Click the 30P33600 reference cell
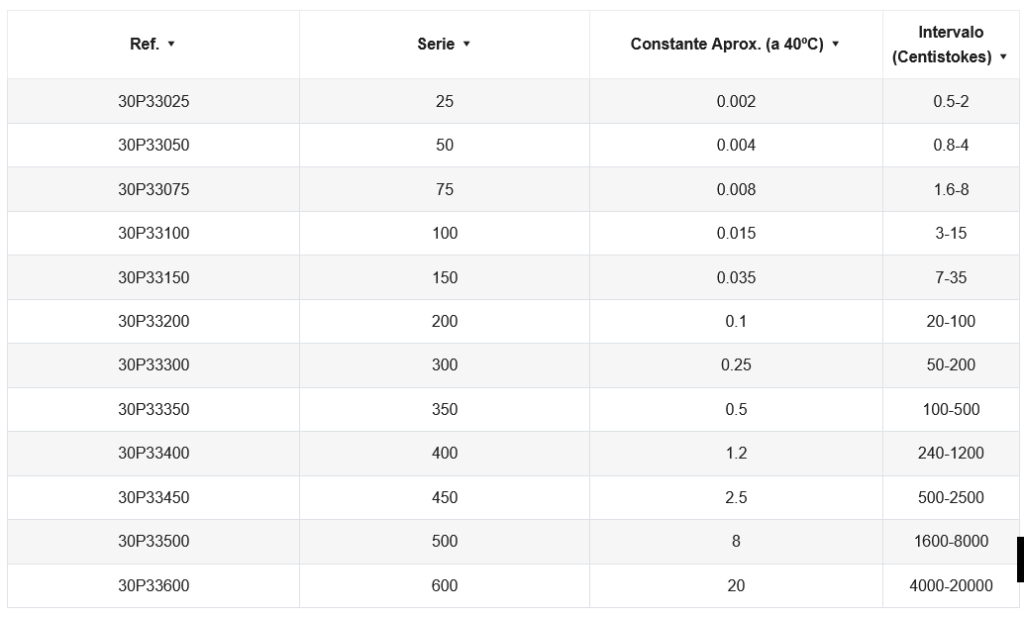The height and width of the screenshot is (618, 1024). pos(153,585)
